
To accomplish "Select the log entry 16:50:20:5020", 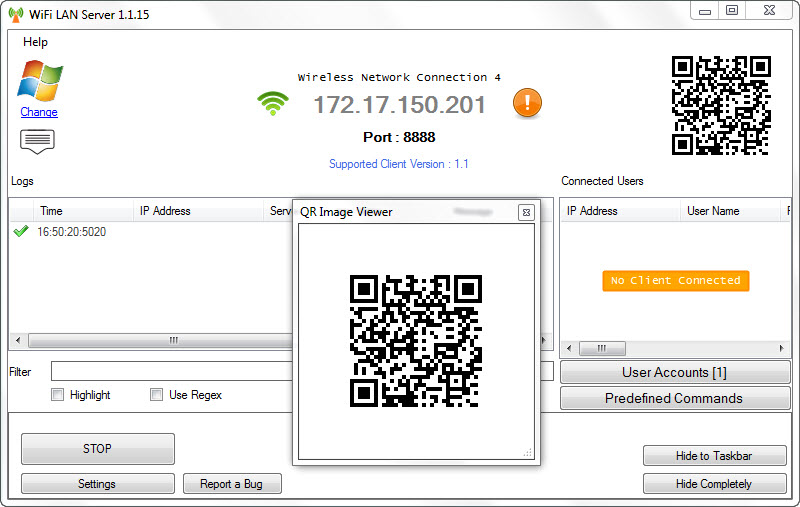I will pyautogui.click(x=71, y=232).
